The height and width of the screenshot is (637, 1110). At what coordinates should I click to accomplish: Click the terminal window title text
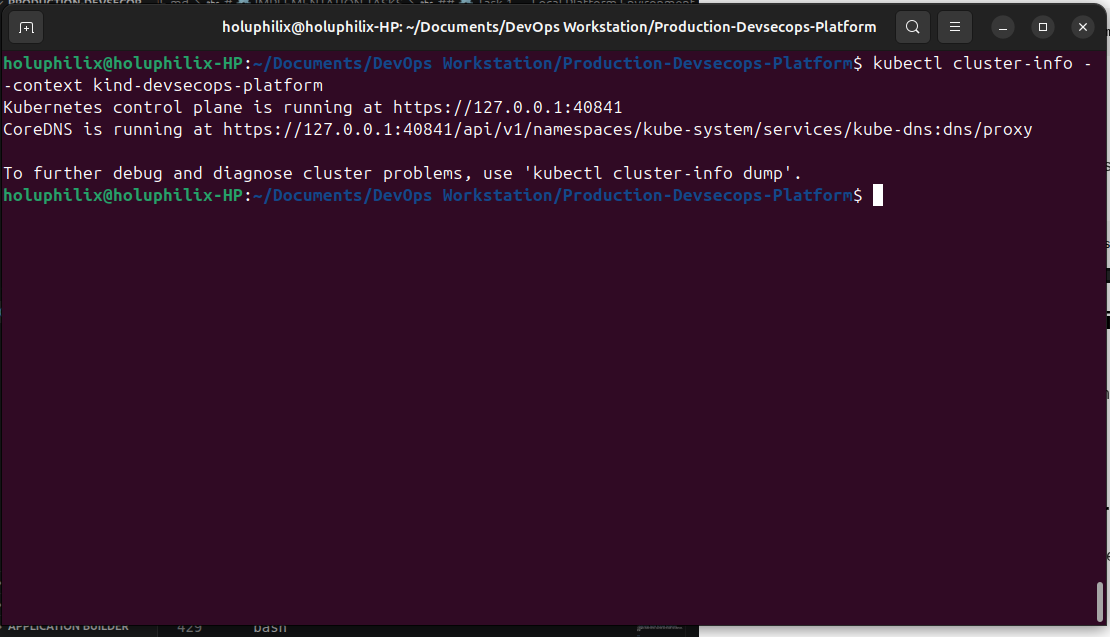click(549, 28)
